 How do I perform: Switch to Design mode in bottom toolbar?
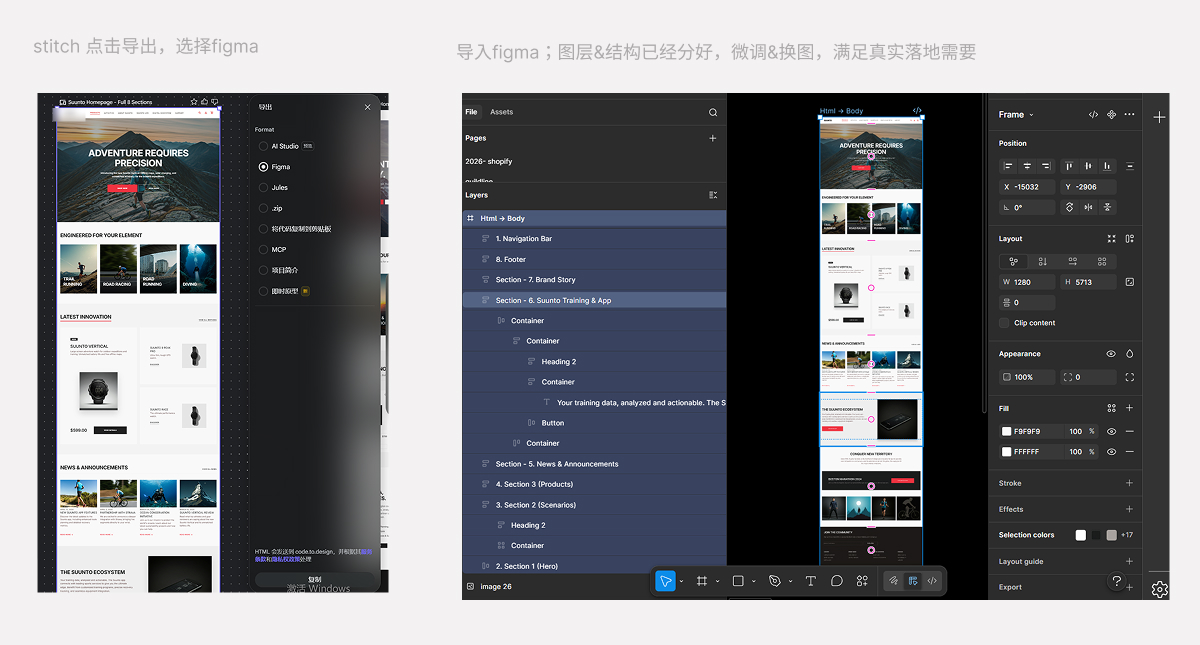point(913,581)
